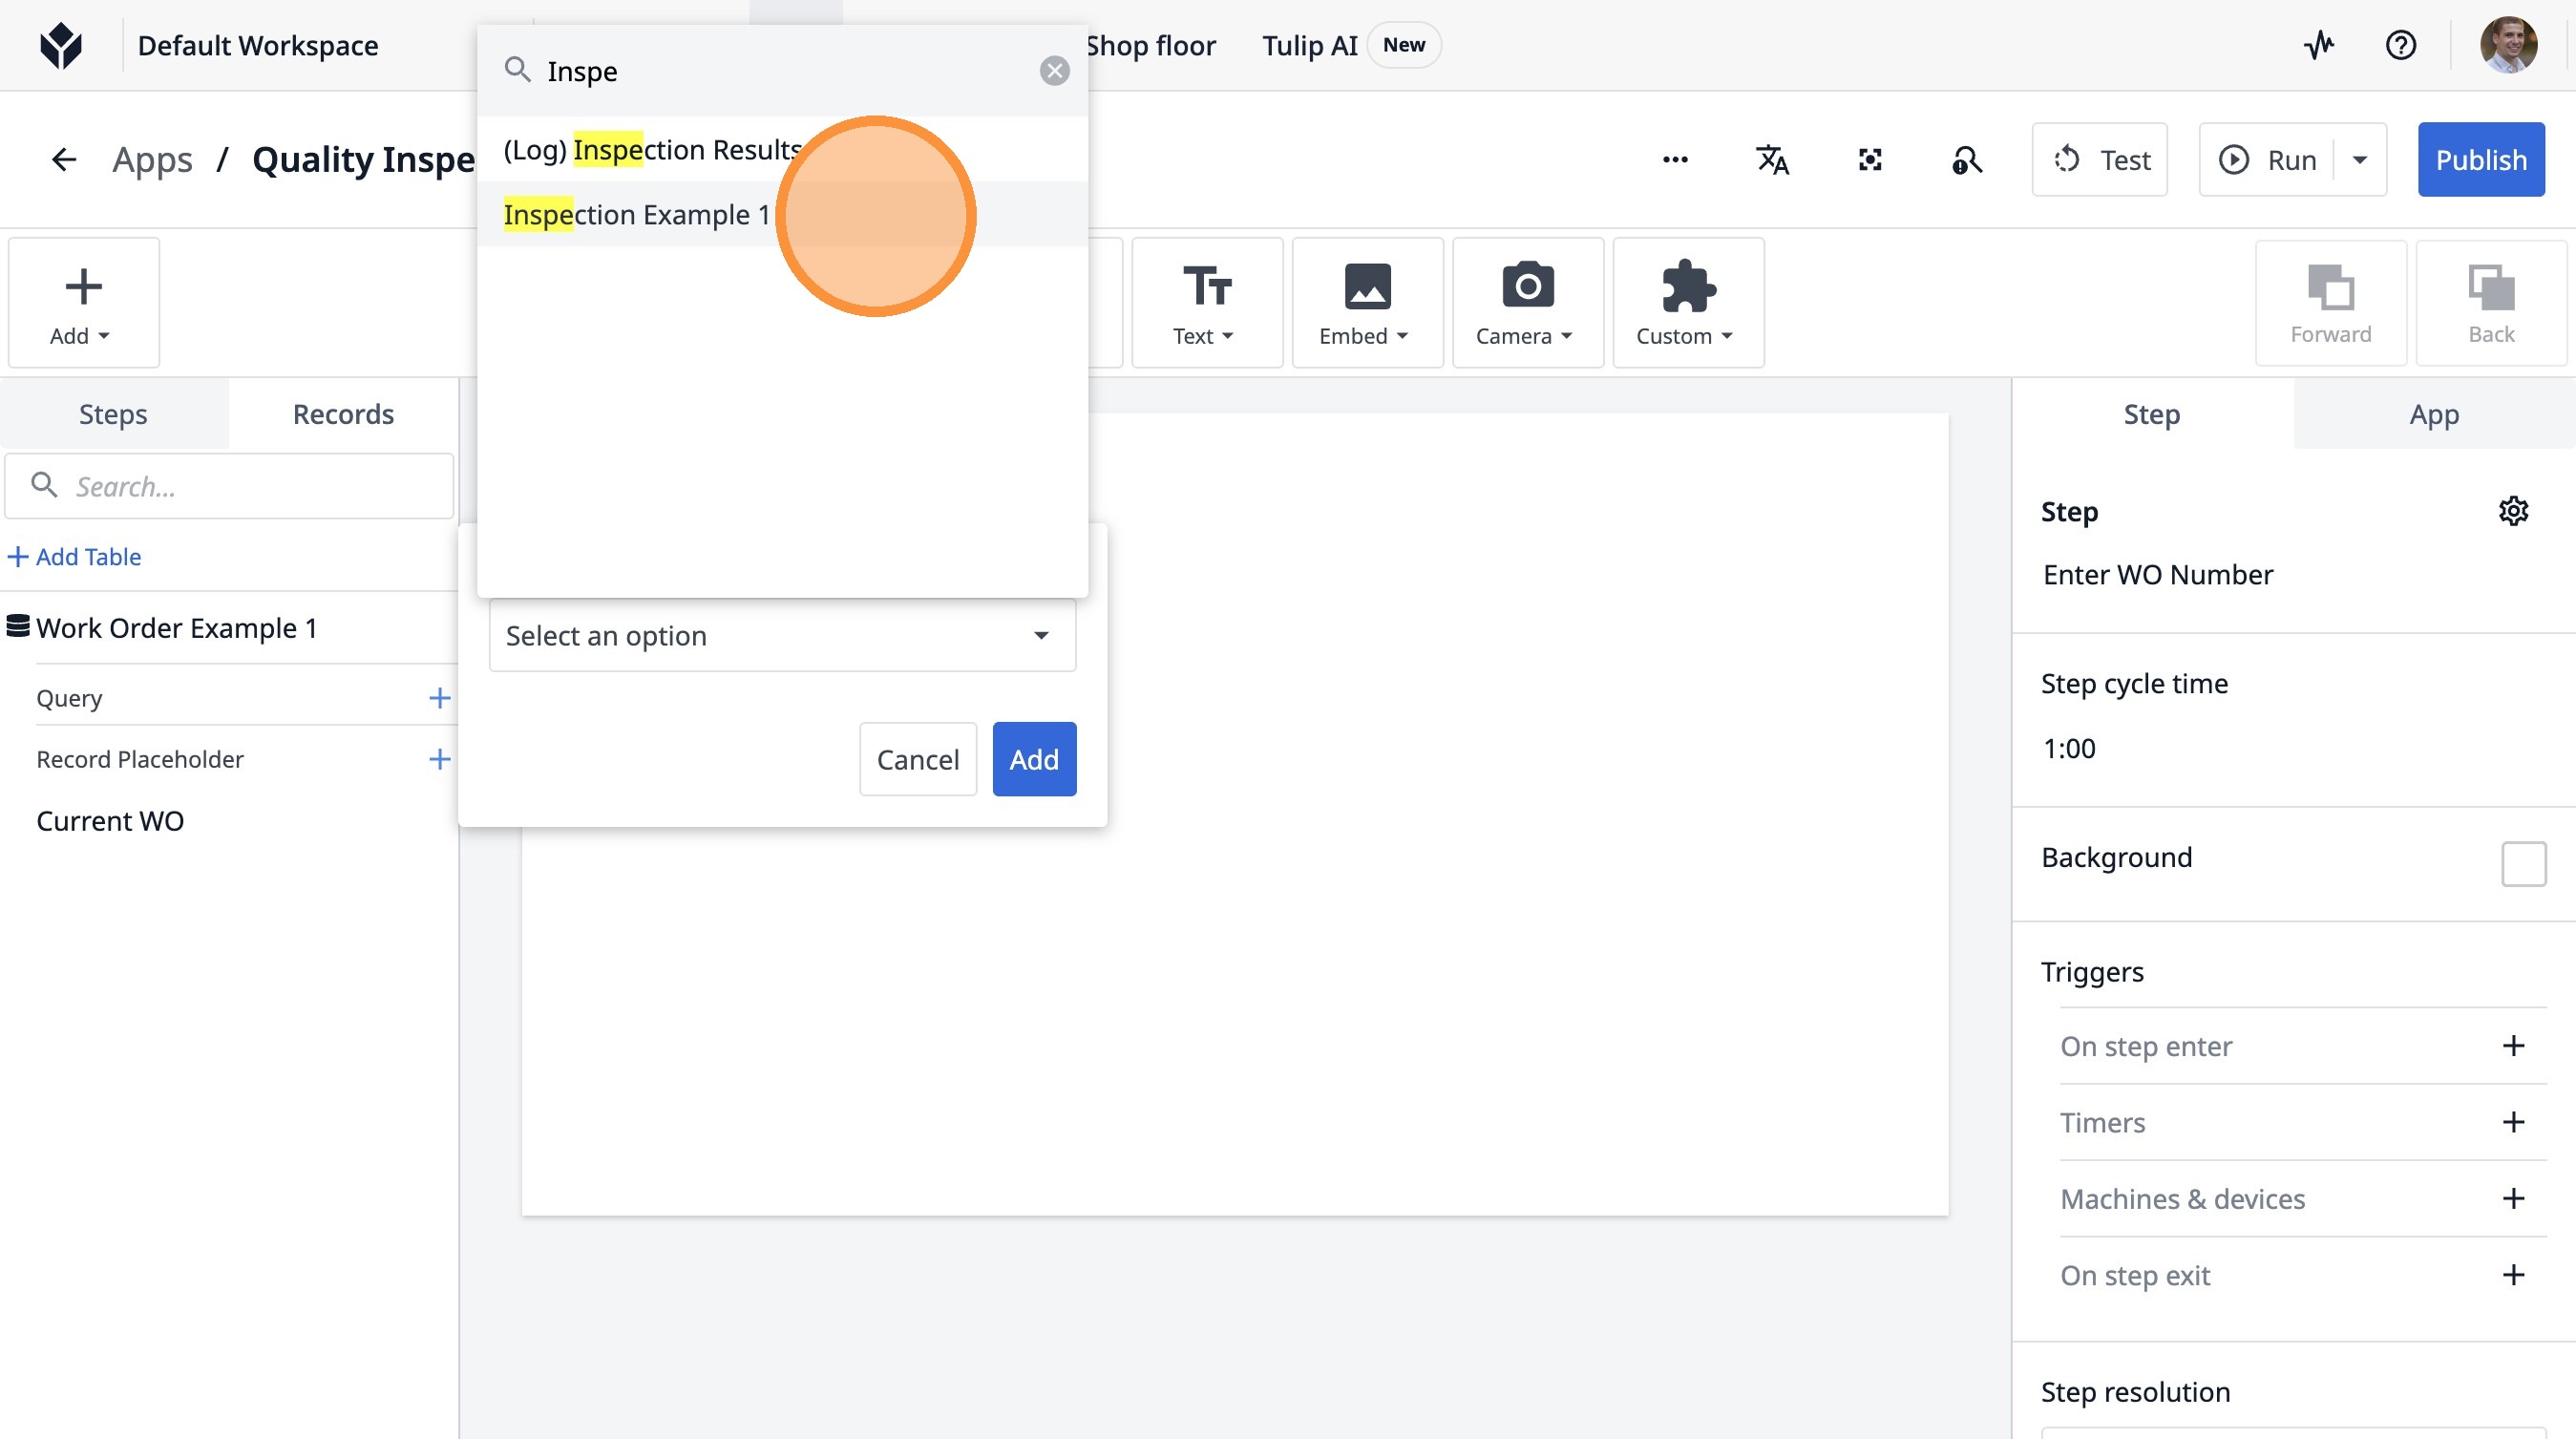Click the activity pulse icon

tap(2318, 45)
